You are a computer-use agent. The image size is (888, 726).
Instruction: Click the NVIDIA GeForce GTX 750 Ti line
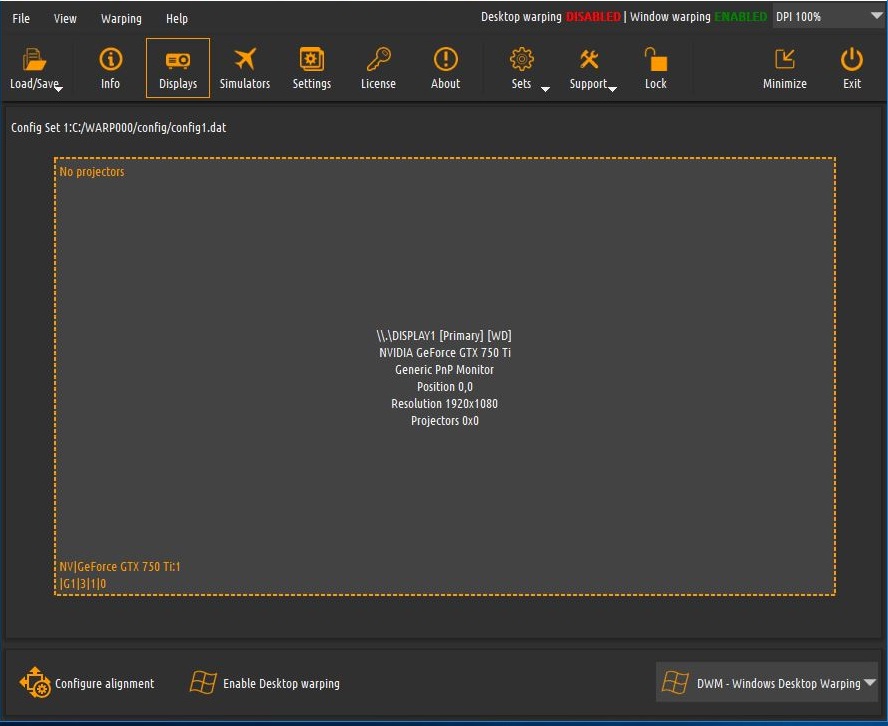pos(445,353)
